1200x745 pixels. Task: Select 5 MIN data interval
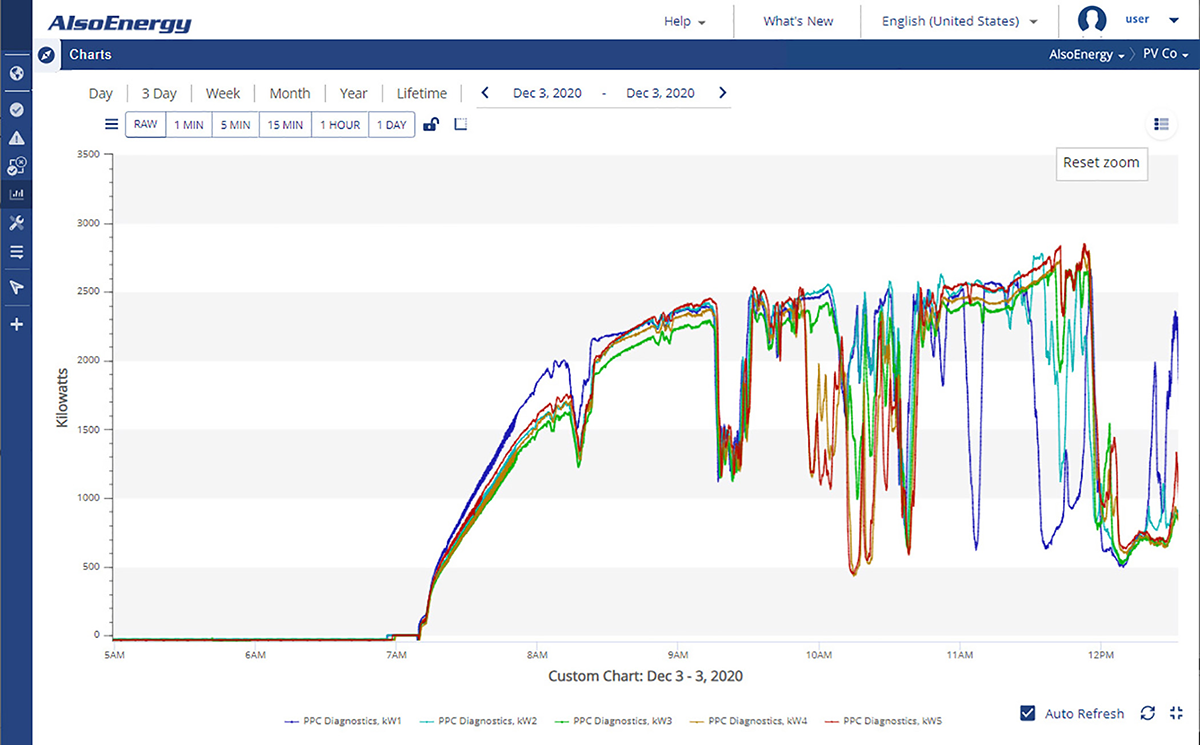point(236,125)
